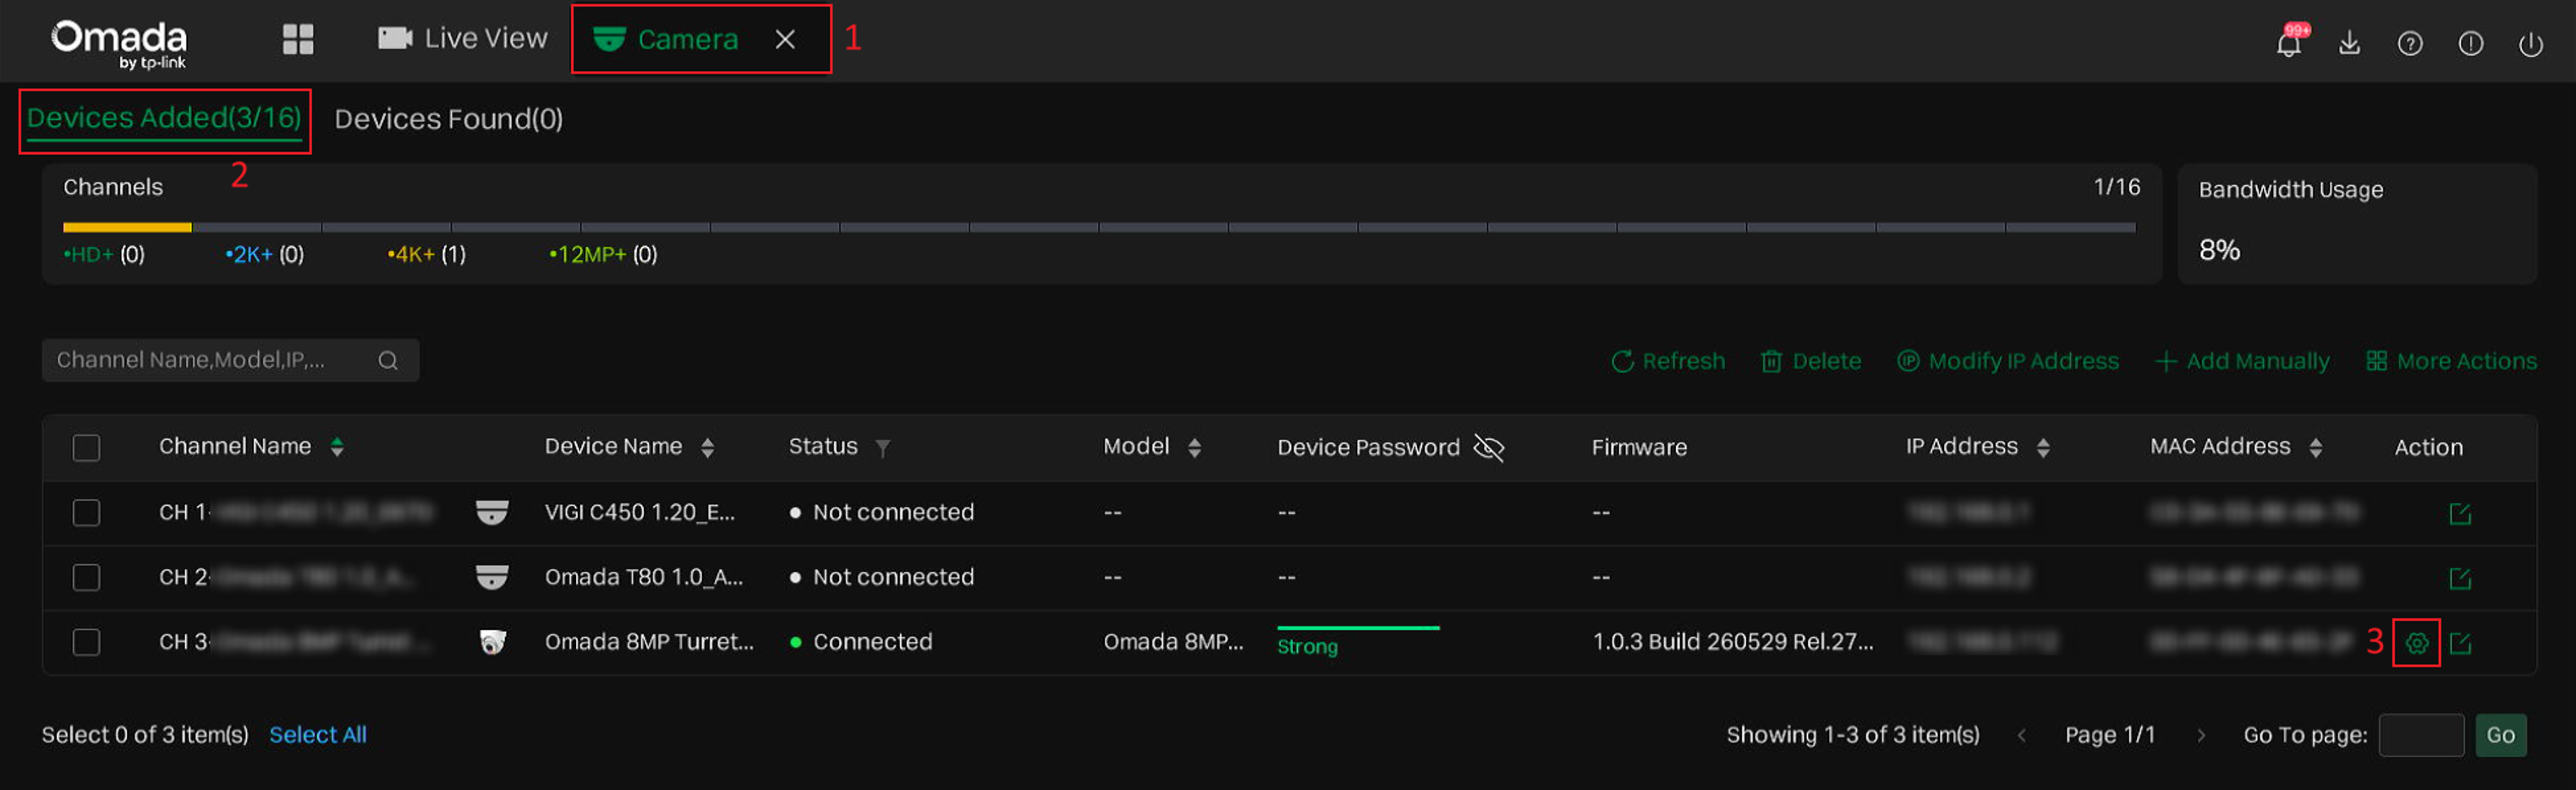Image resolution: width=2576 pixels, height=790 pixels.
Task: Sort by IP Address column arrows
Action: click(2044, 447)
